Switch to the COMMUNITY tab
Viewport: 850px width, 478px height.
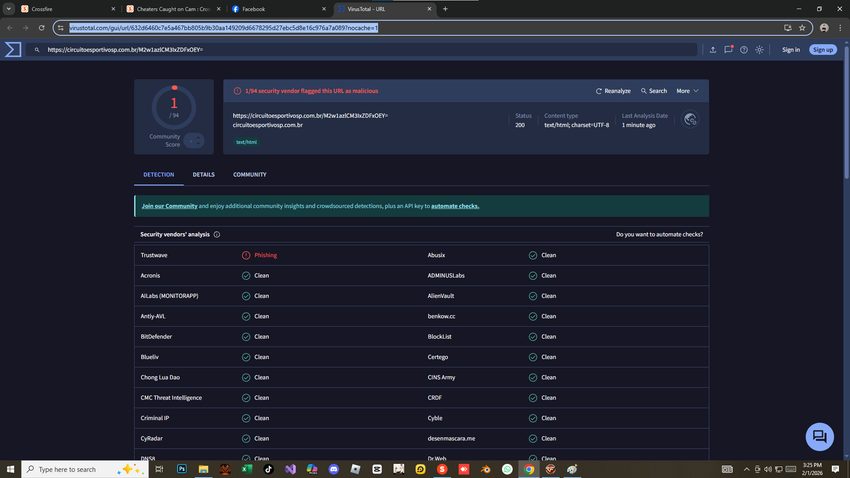(249, 174)
